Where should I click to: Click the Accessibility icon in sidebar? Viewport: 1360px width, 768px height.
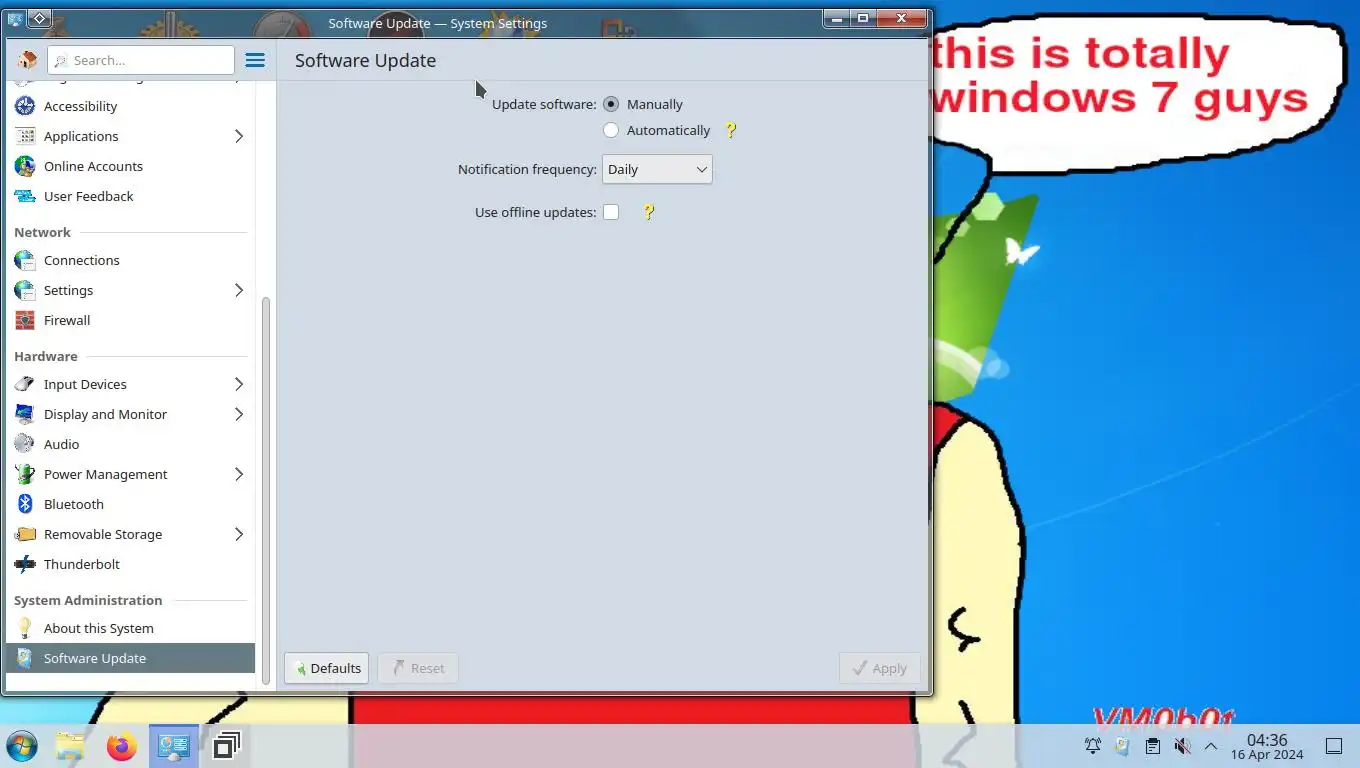25,106
